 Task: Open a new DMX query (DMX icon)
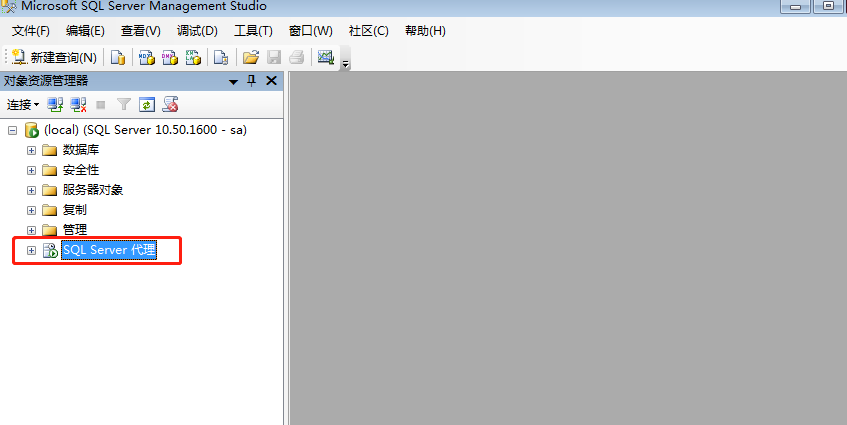[170, 57]
